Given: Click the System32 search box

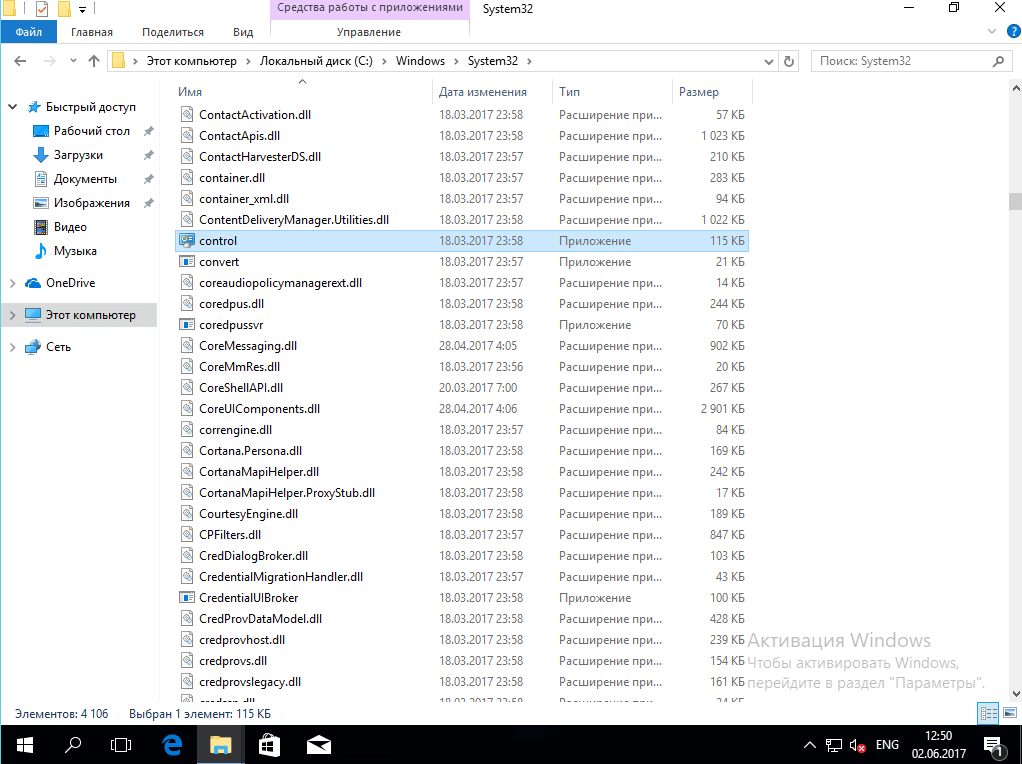Looking at the screenshot, I should (908, 61).
